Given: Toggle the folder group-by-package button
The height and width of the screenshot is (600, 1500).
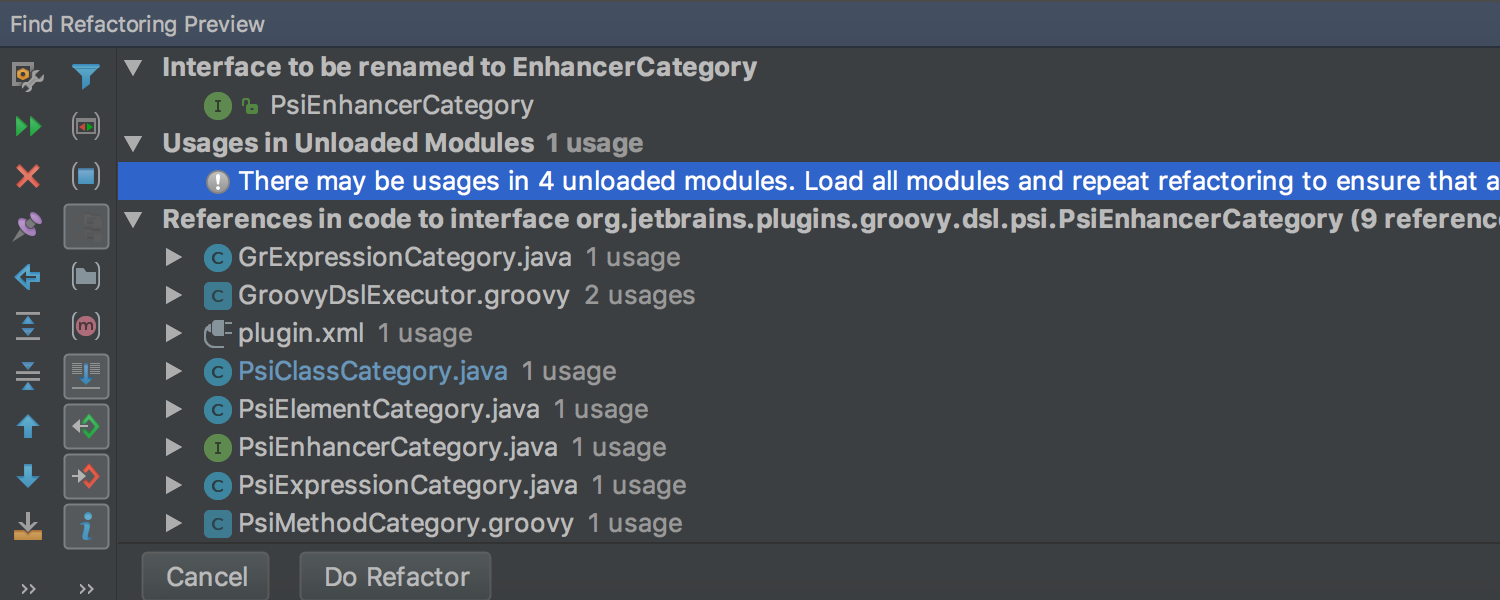Looking at the screenshot, I should [x=86, y=277].
